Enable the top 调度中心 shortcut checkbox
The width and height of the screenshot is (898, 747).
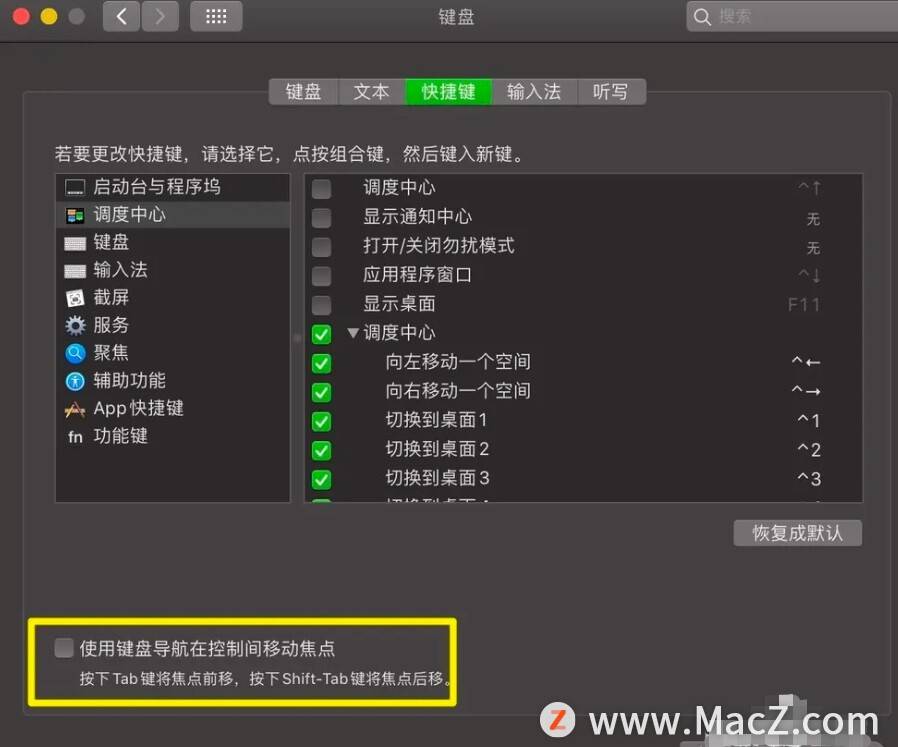click(x=321, y=188)
